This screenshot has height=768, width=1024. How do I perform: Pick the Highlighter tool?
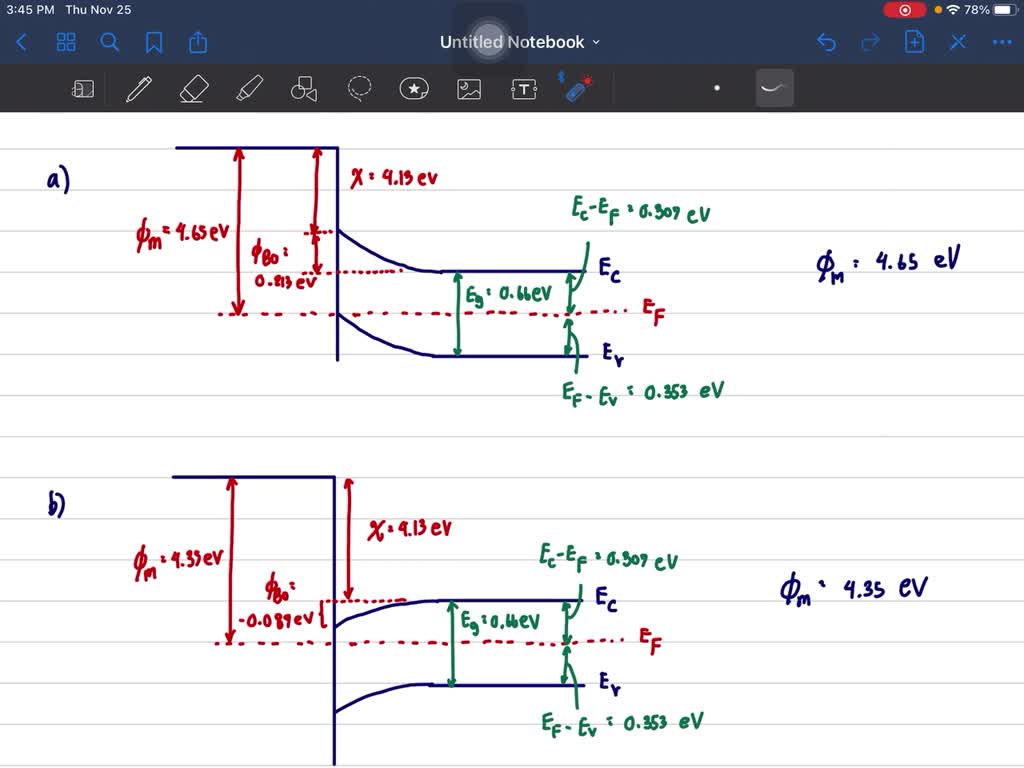coord(249,88)
